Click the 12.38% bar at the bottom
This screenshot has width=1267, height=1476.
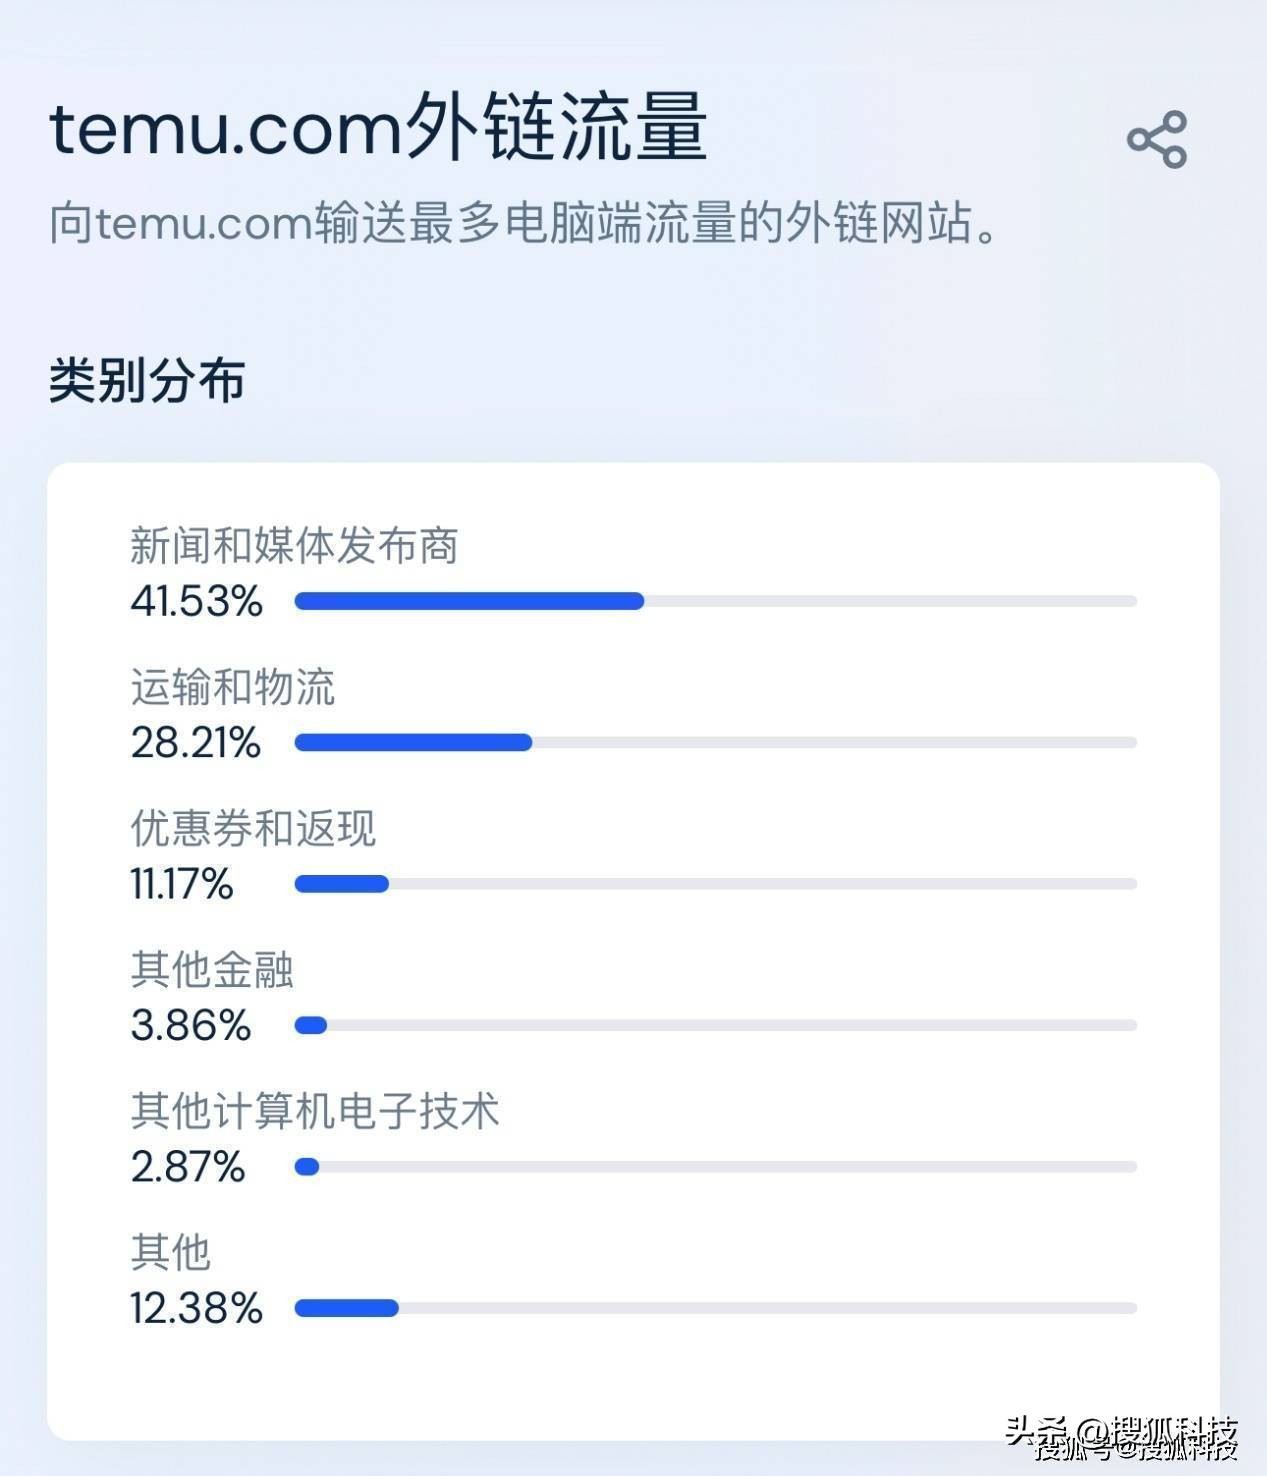point(345,1306)
